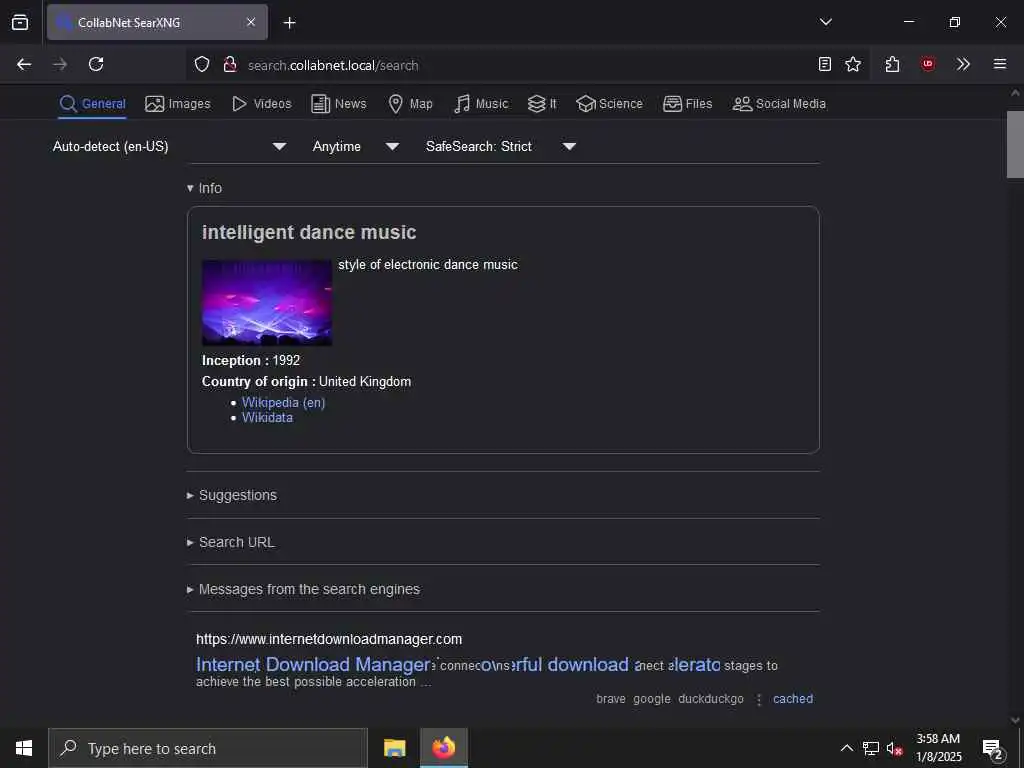Click the page vertical scrollbar thumb
The width and height of the screenshot is (1024, 768).
point(1015,144)
